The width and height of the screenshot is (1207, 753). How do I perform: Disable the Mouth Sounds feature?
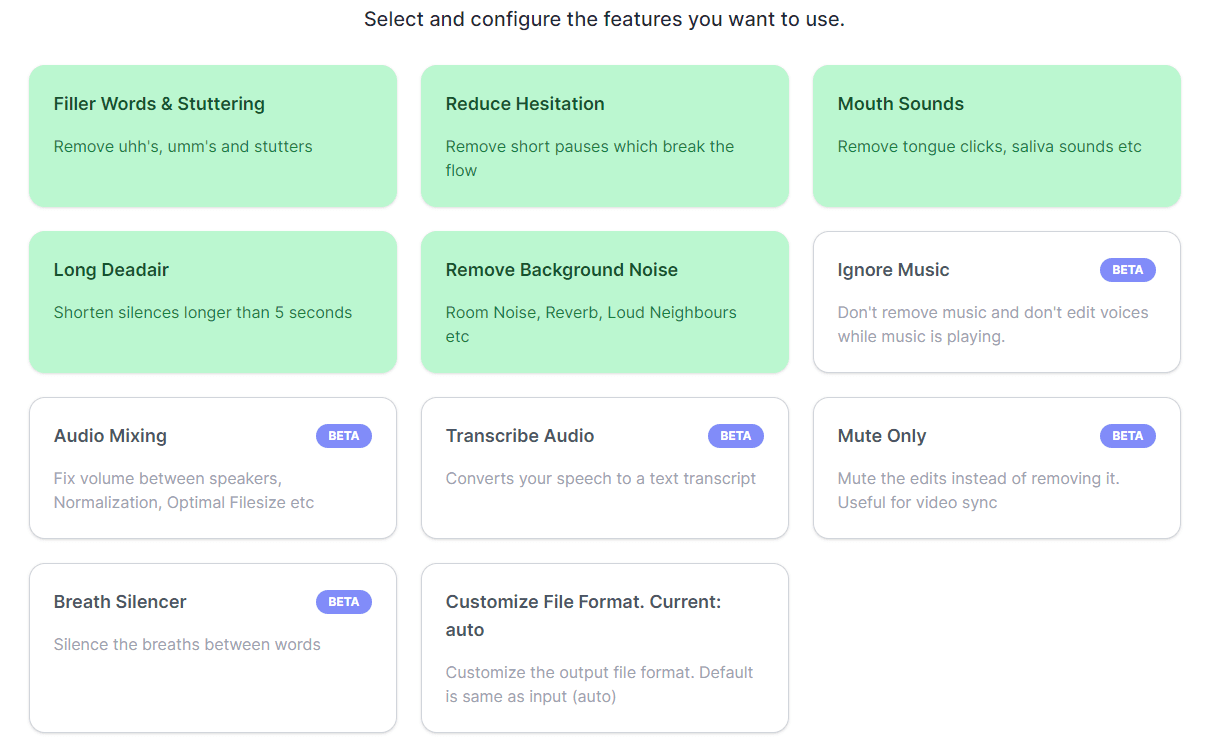[x=996, y=136]
